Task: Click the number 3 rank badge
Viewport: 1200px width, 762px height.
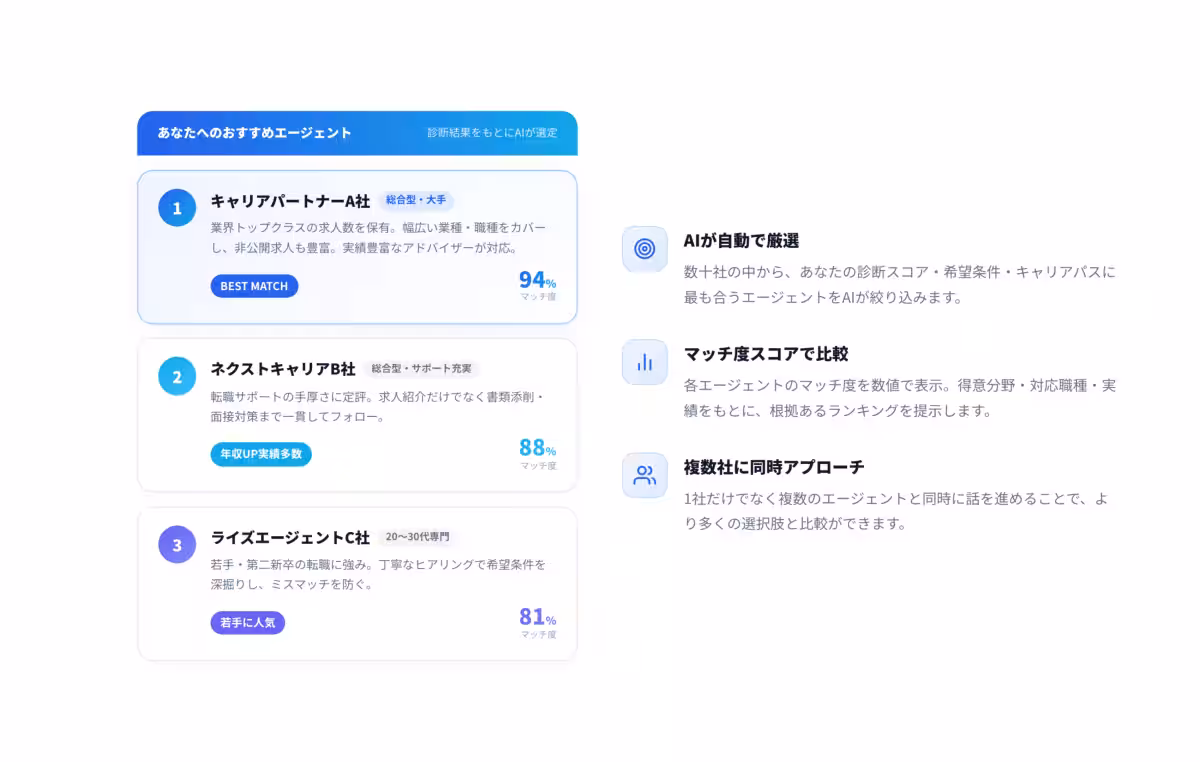Action: (177, 545)
